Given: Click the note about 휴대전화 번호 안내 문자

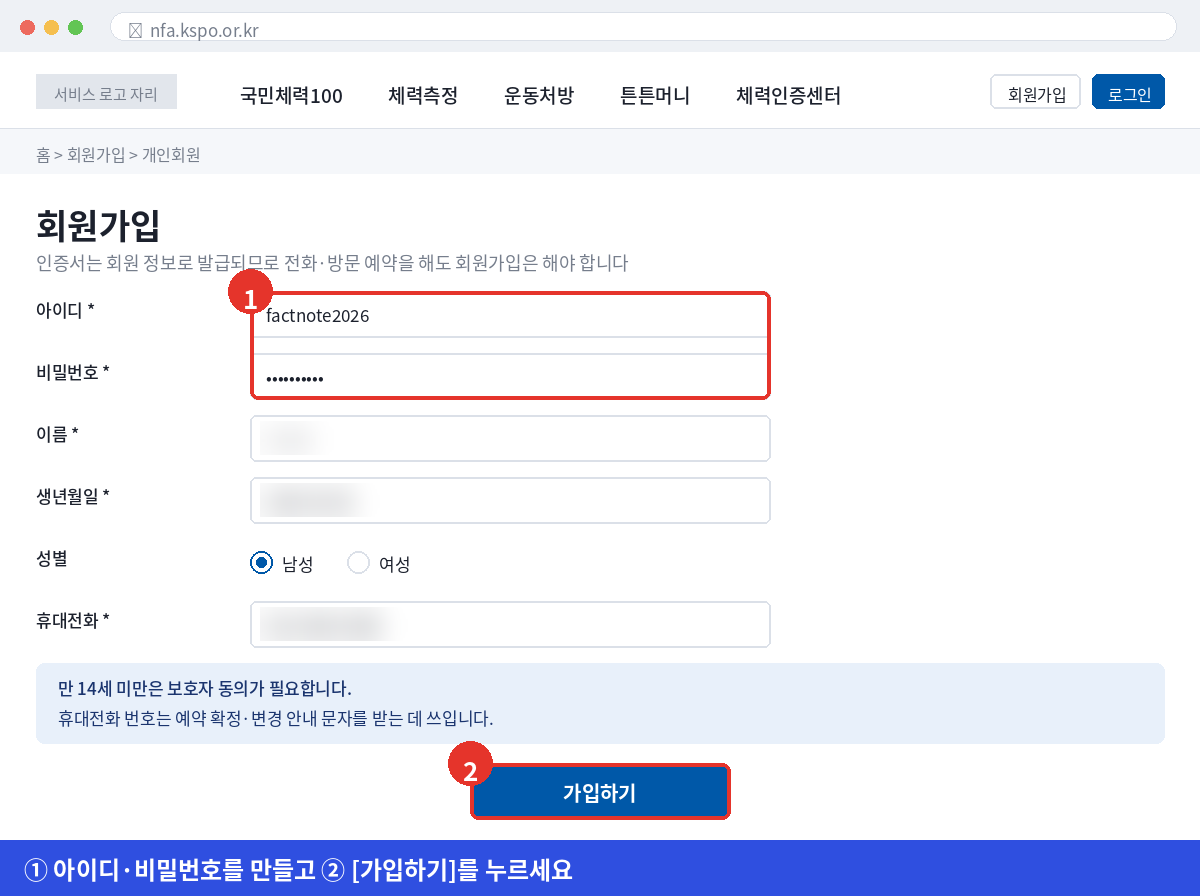Looking at the screenshot, I should tap(276, 718).
